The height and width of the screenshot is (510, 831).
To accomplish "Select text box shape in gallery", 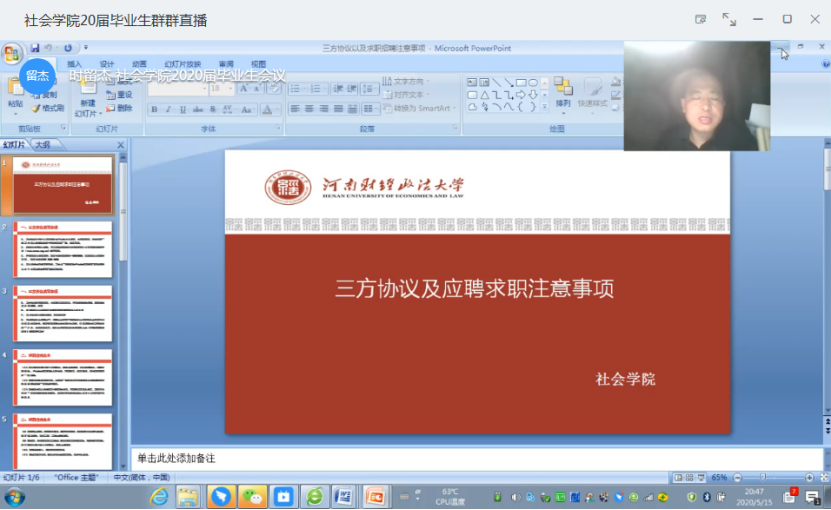I will tap(472, 82).
